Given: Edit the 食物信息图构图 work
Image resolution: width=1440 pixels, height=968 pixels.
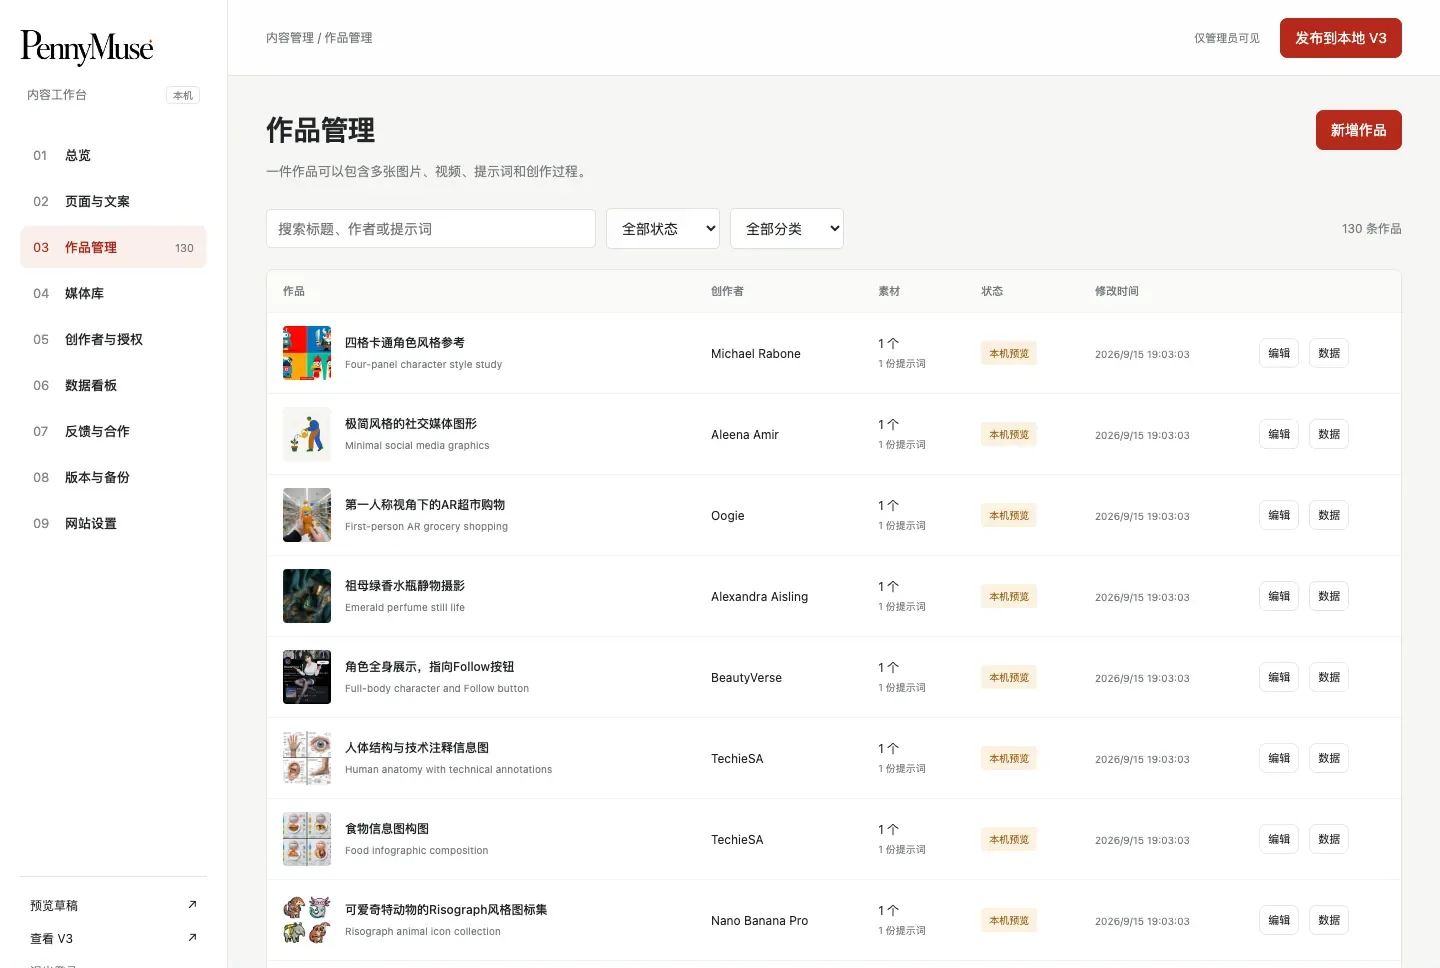Looking at the screenshot, I should point(1279,839).
